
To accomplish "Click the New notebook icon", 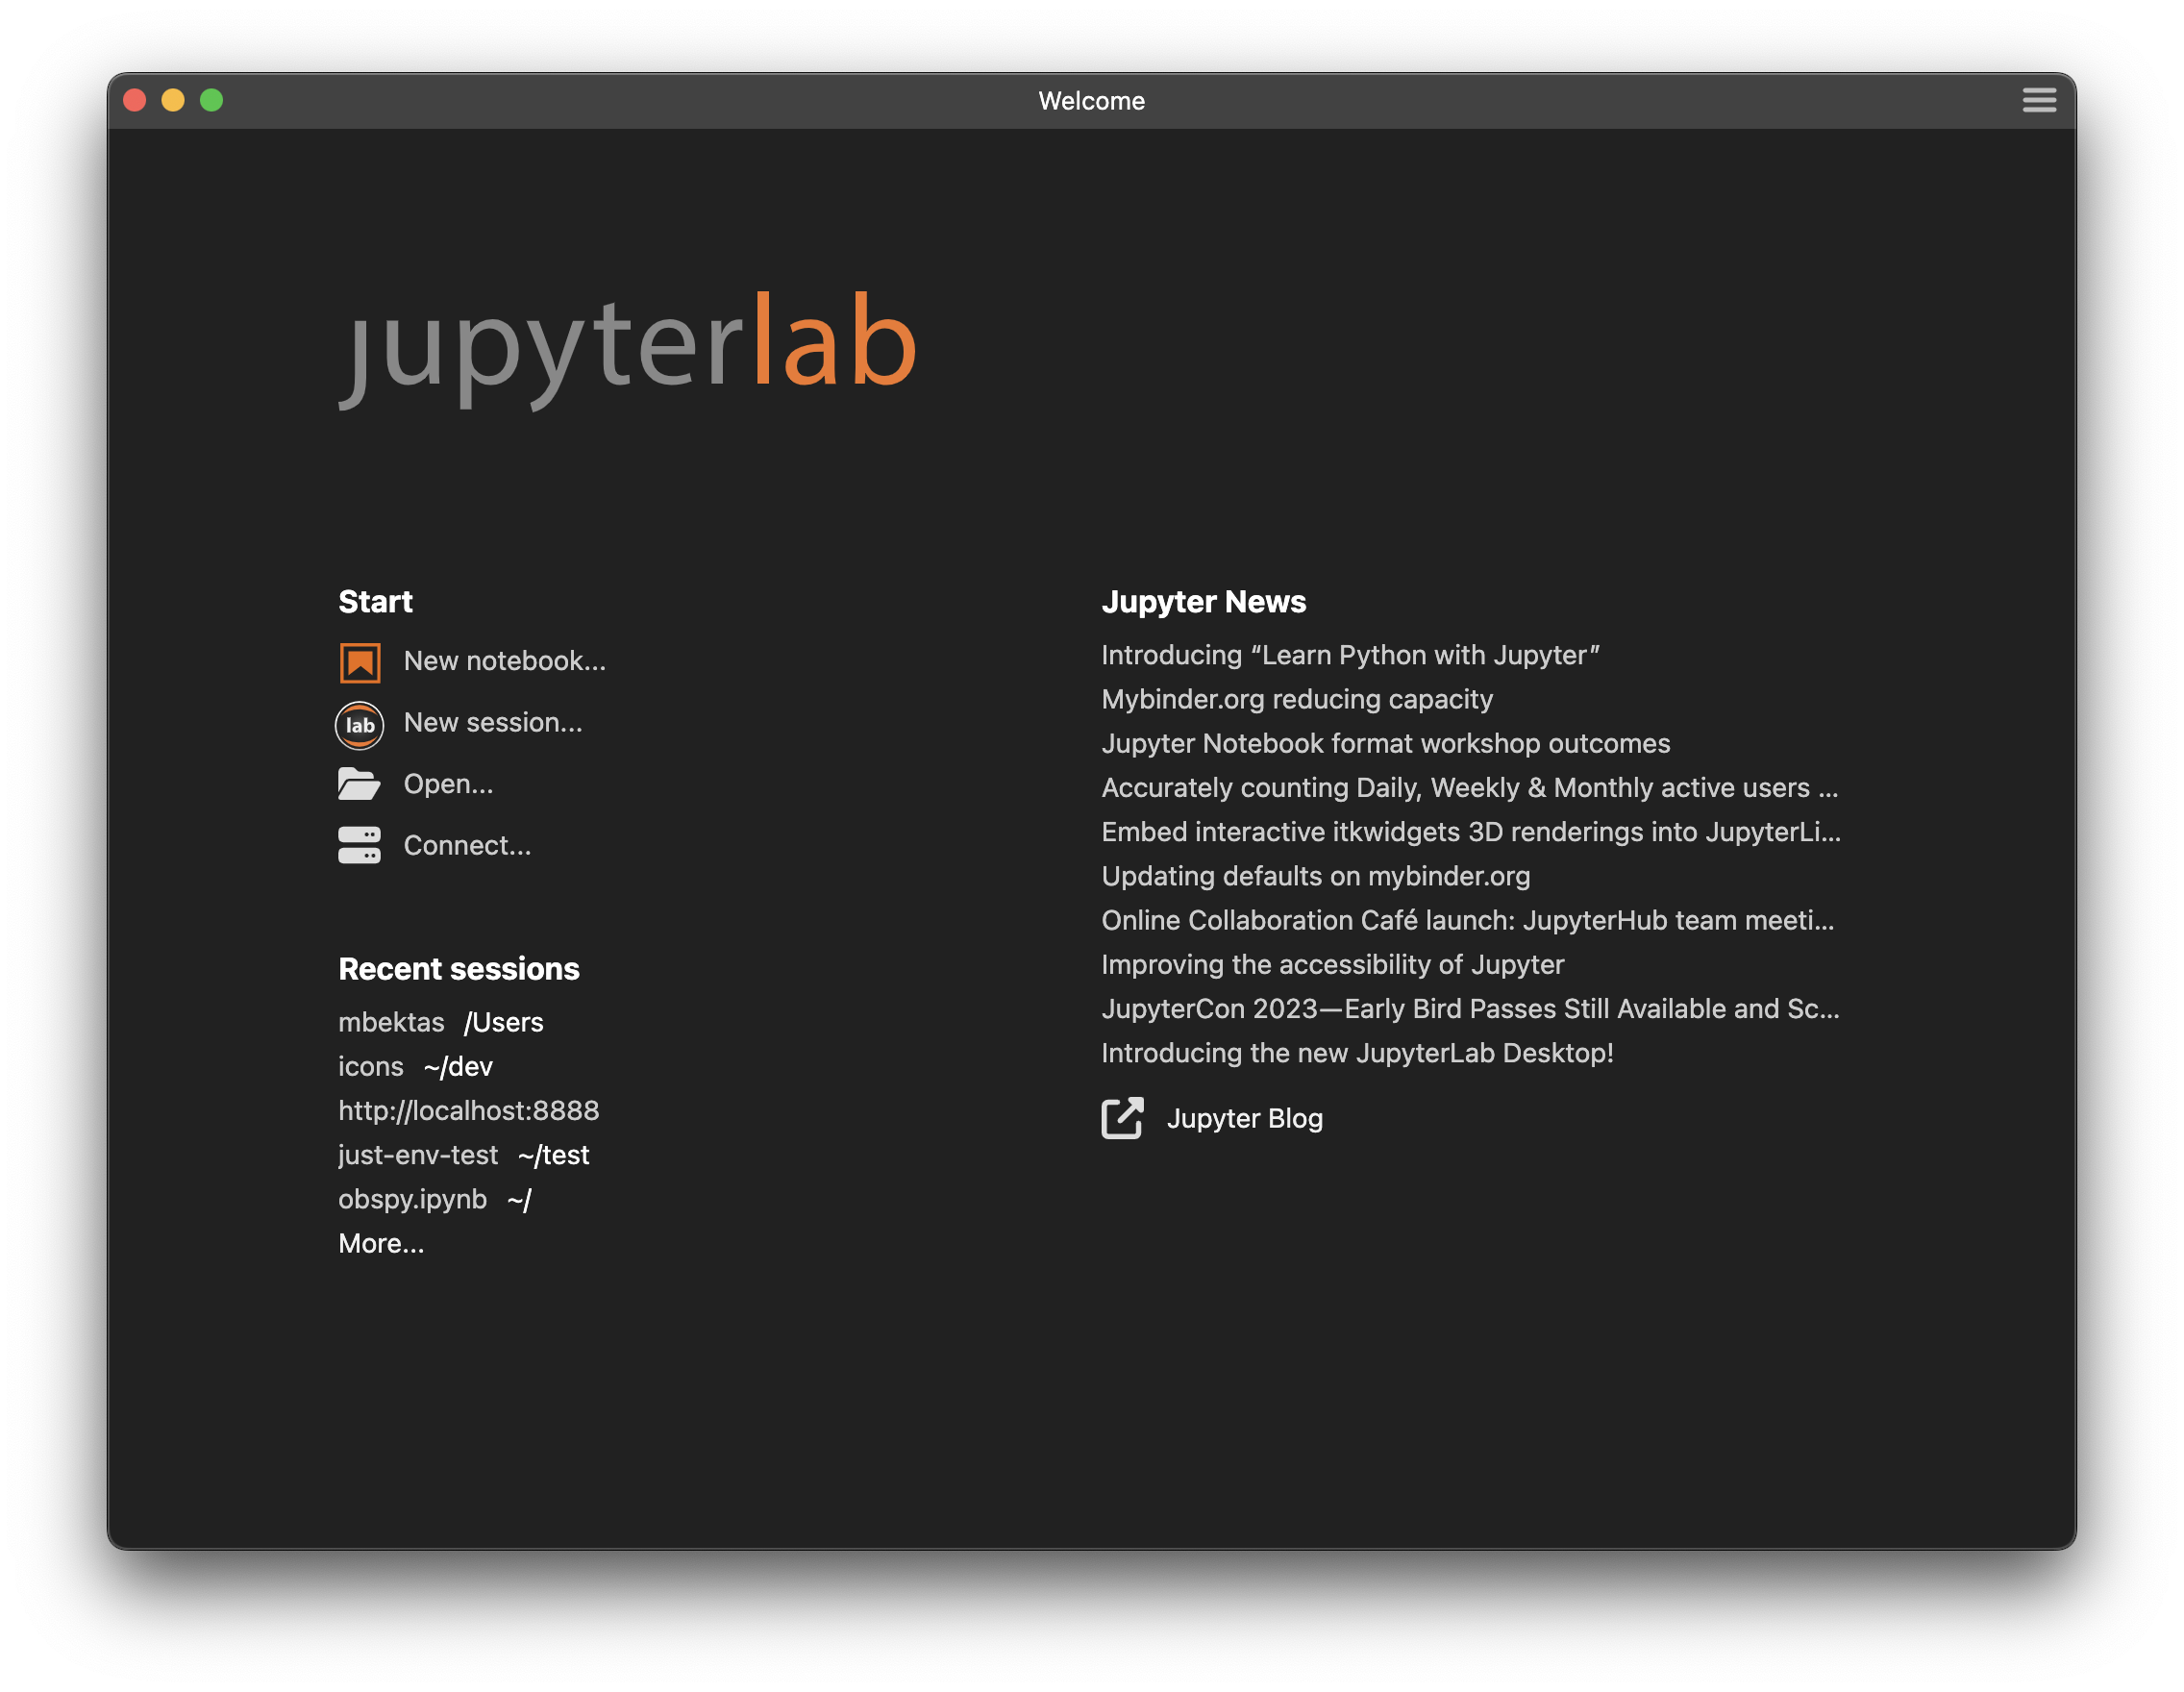I will point(359,662).
